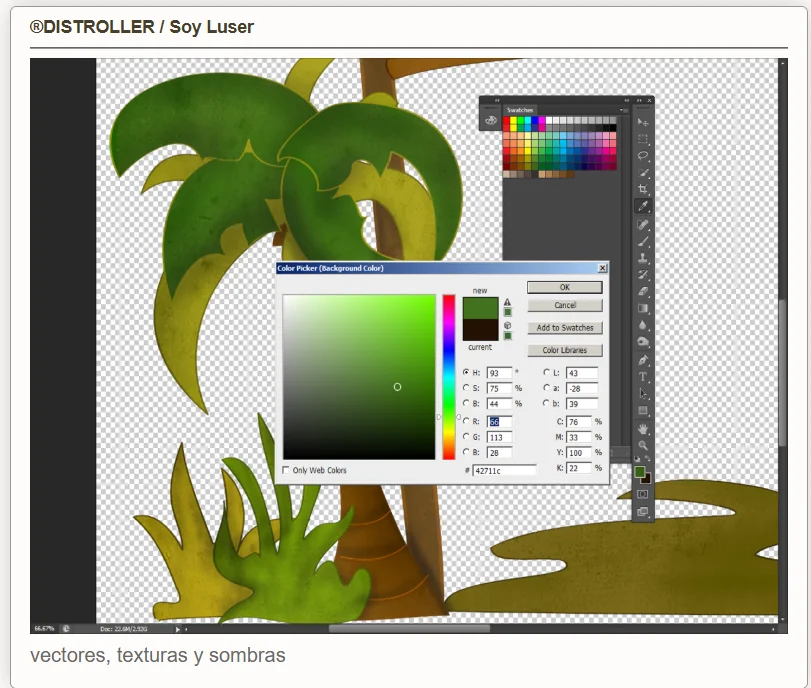The height and width of the screenshot is (688, 811).
Task: Select the Rectangular Marquee tool
Action: click(643, 139)
